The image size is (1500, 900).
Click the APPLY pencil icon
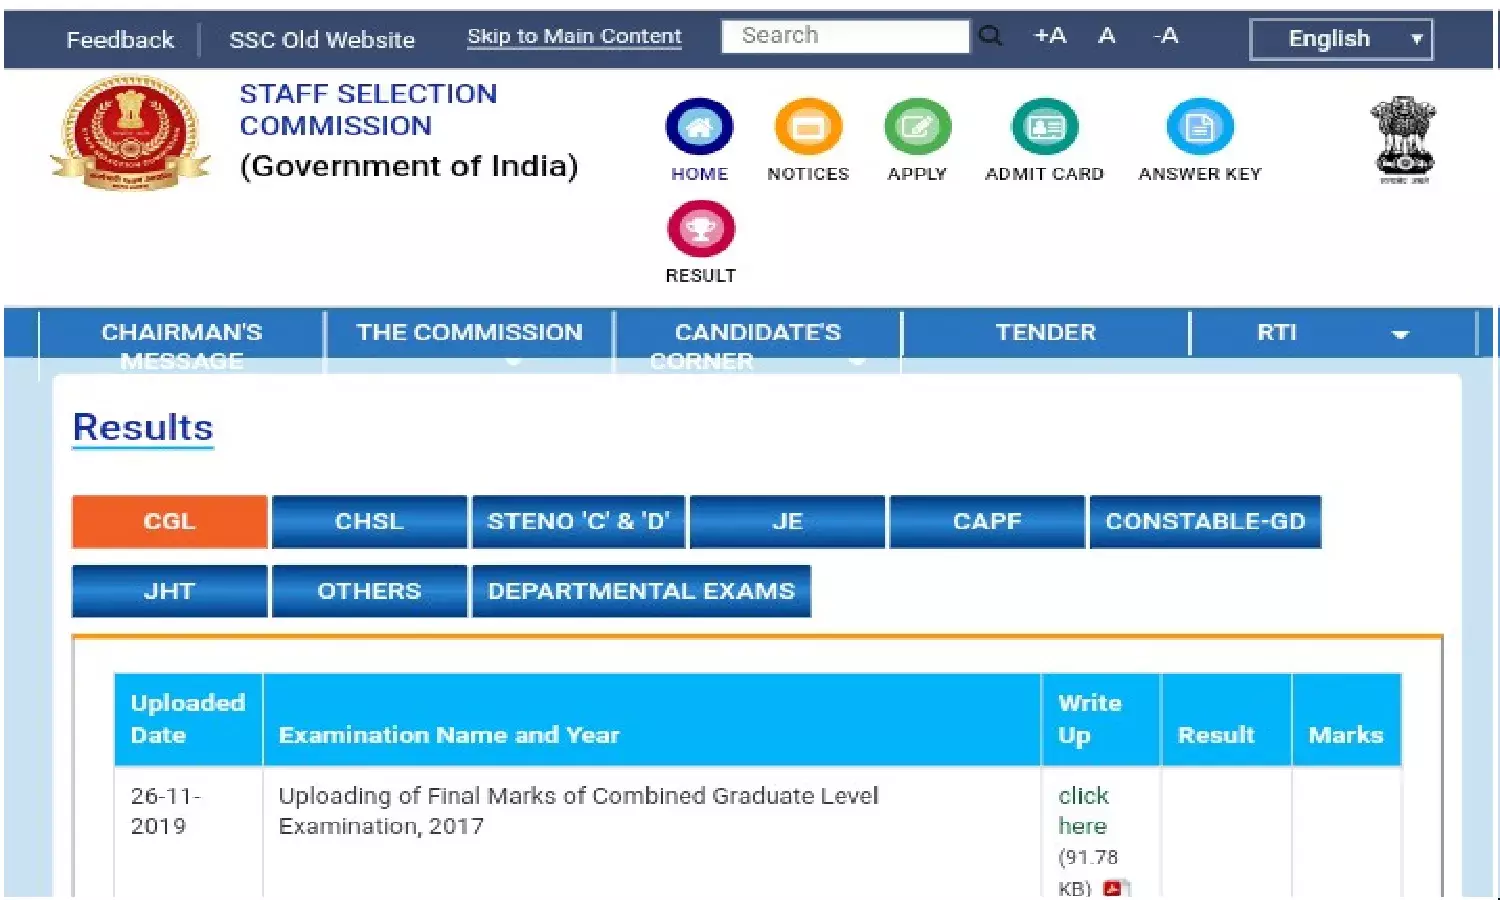[x=917, y=127]
